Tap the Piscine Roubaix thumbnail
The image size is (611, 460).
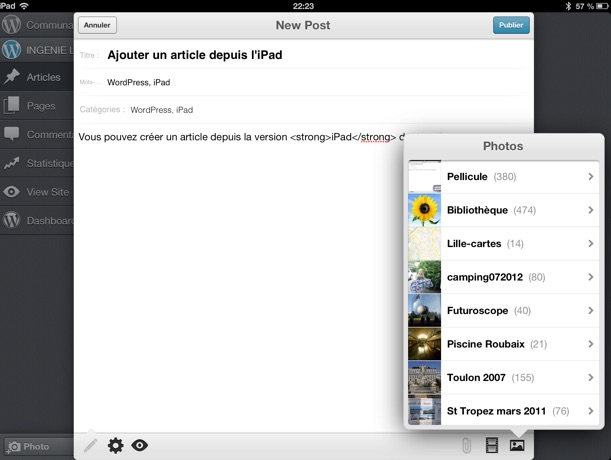click(x=424, y=344)
